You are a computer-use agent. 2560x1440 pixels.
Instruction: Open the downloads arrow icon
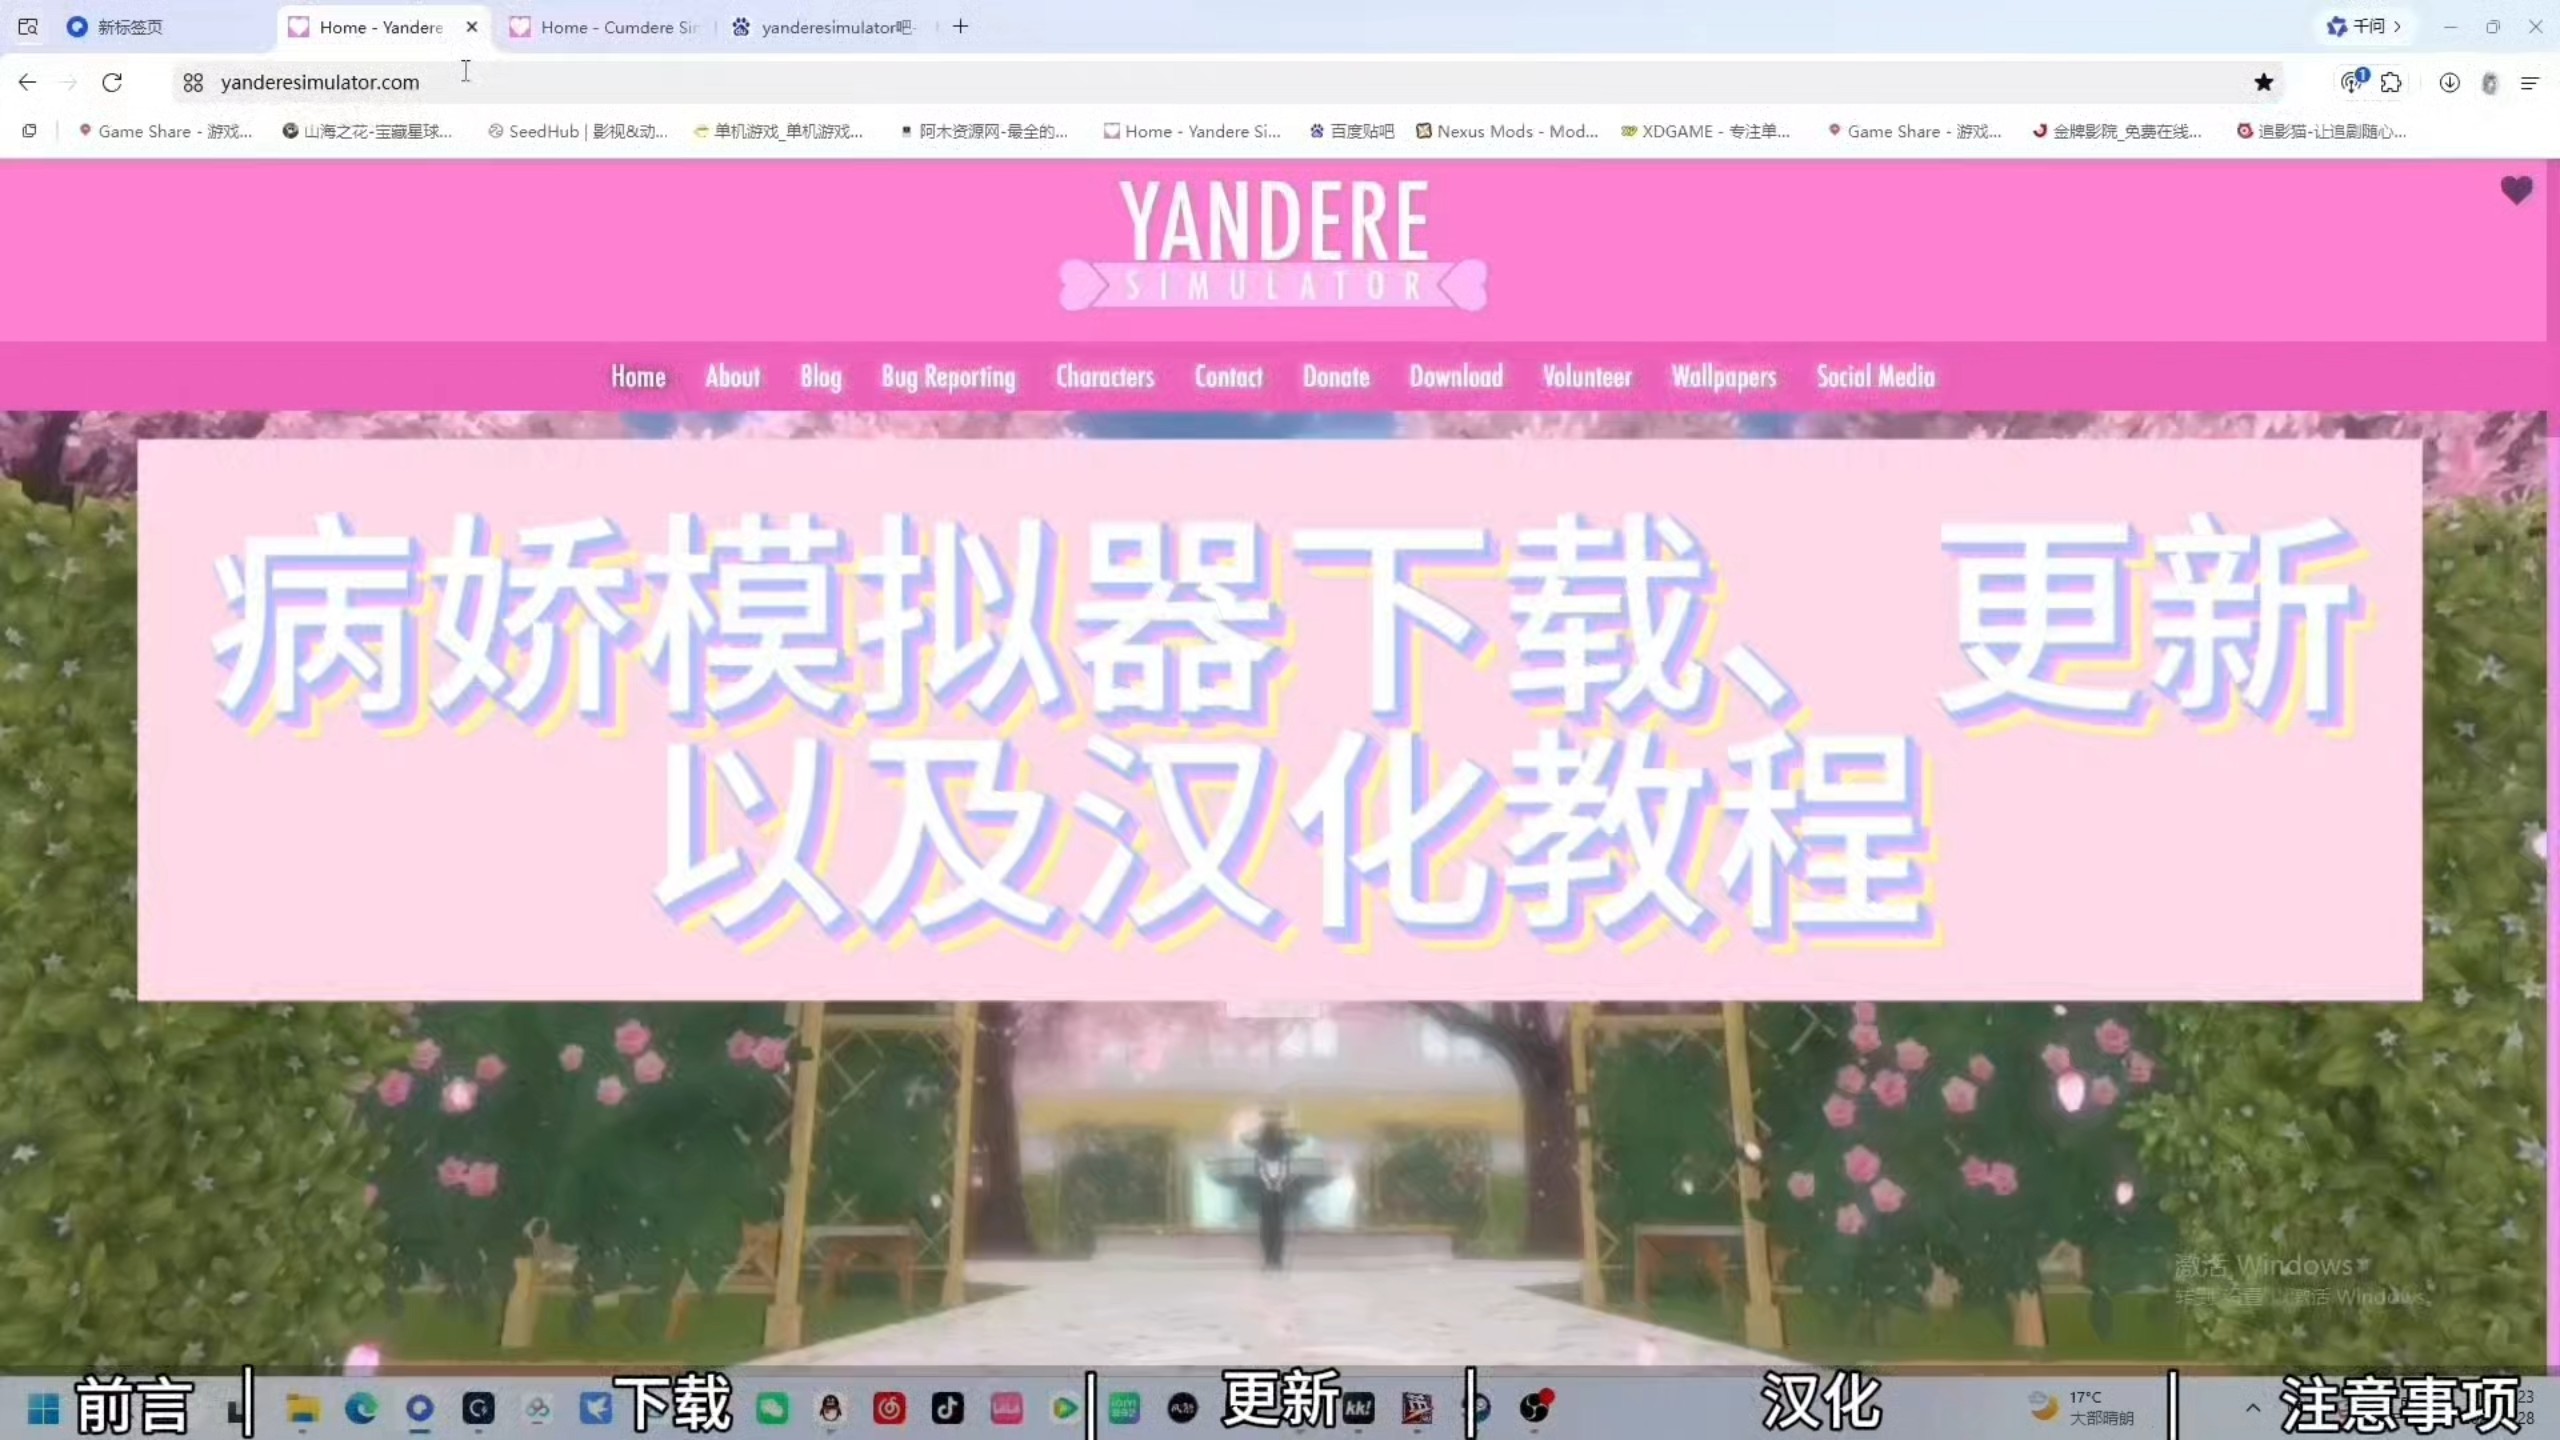(2449, 83)
